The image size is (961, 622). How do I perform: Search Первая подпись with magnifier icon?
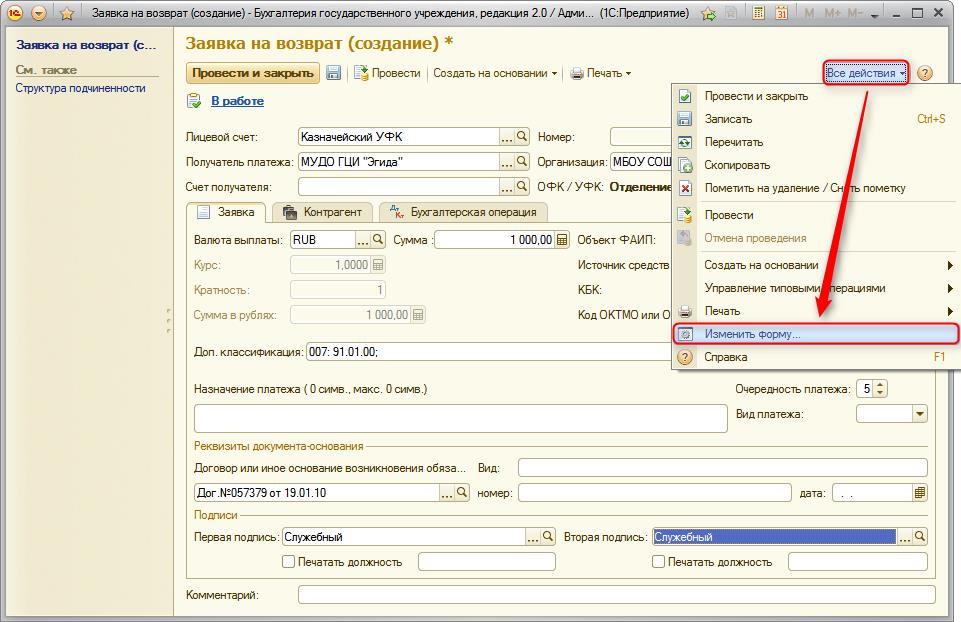[x=548, y=537]
